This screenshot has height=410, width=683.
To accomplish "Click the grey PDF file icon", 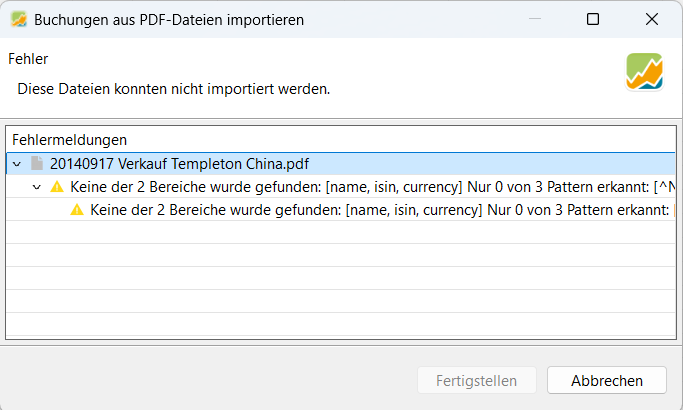I will click(x=37, y=164).
